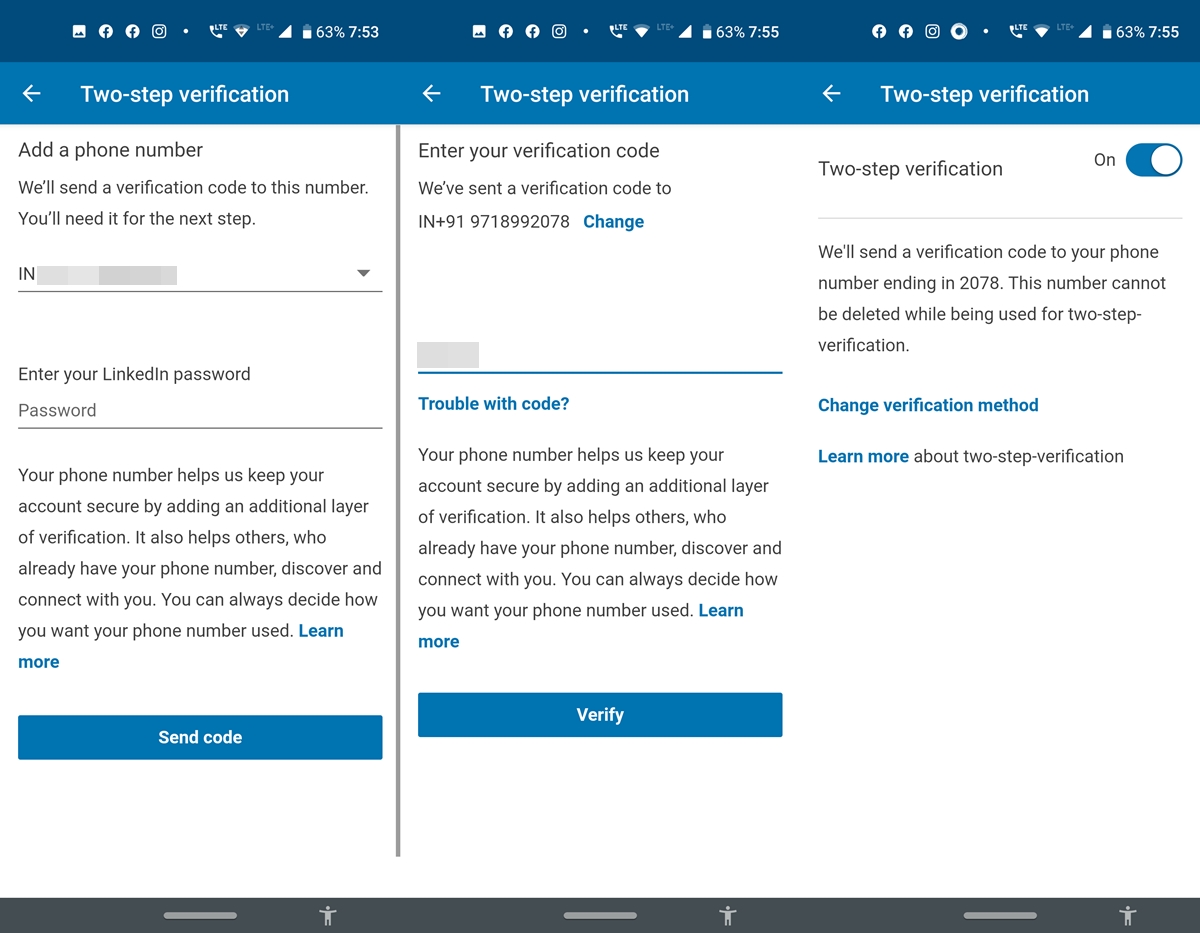Go back from the Add a phone number screen

[32, 94]
